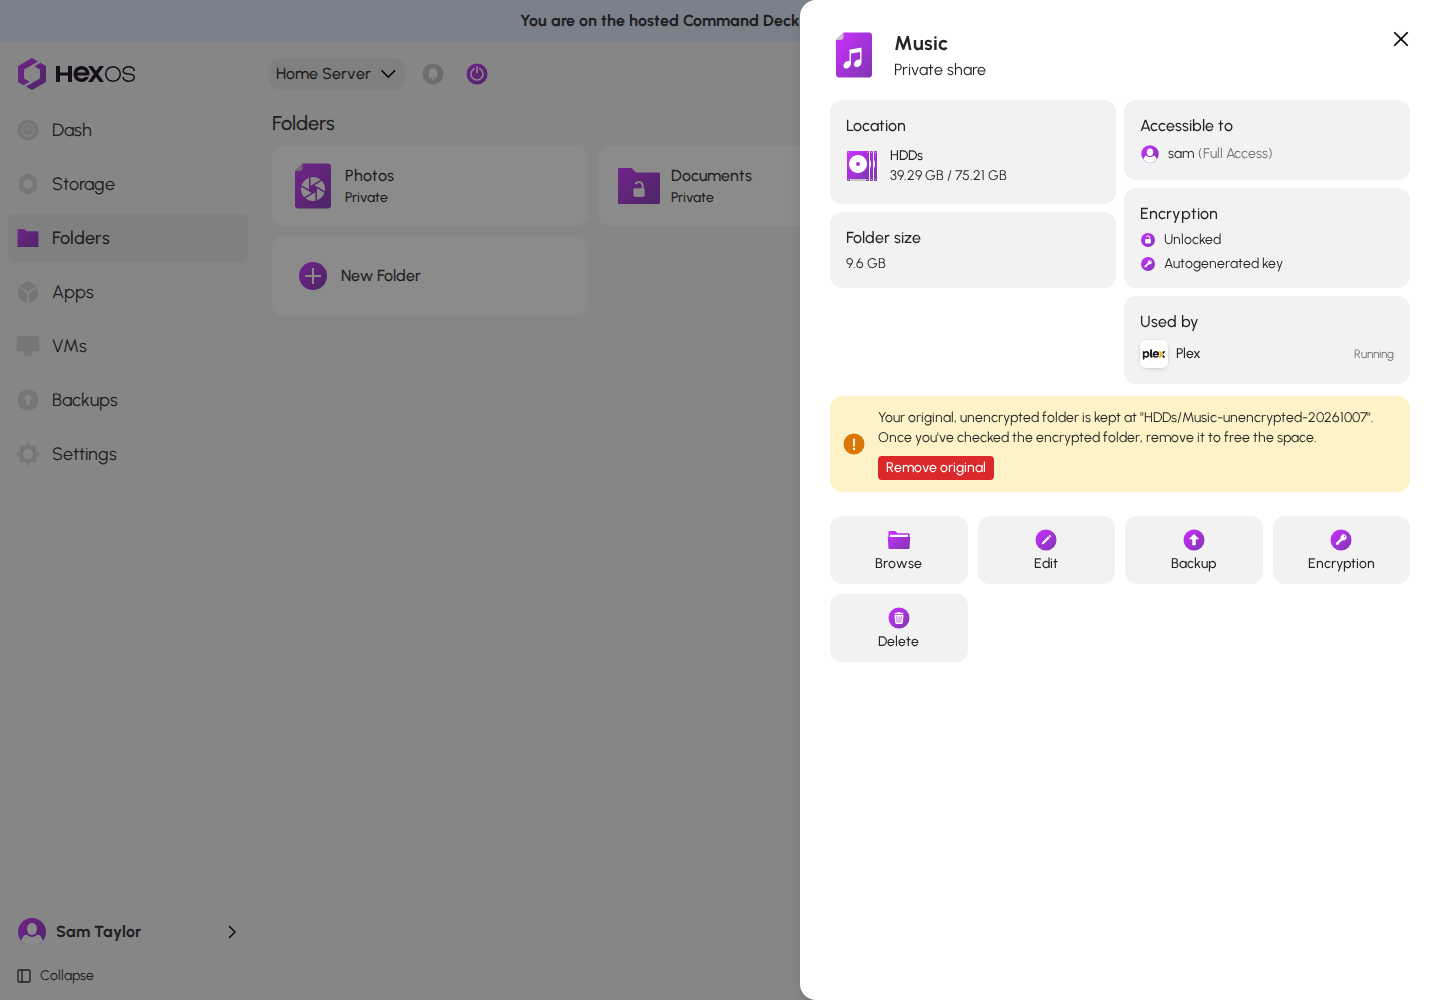Click the Delete folder button
The image size is (1440, 1000).
click(x=899, y=628)
